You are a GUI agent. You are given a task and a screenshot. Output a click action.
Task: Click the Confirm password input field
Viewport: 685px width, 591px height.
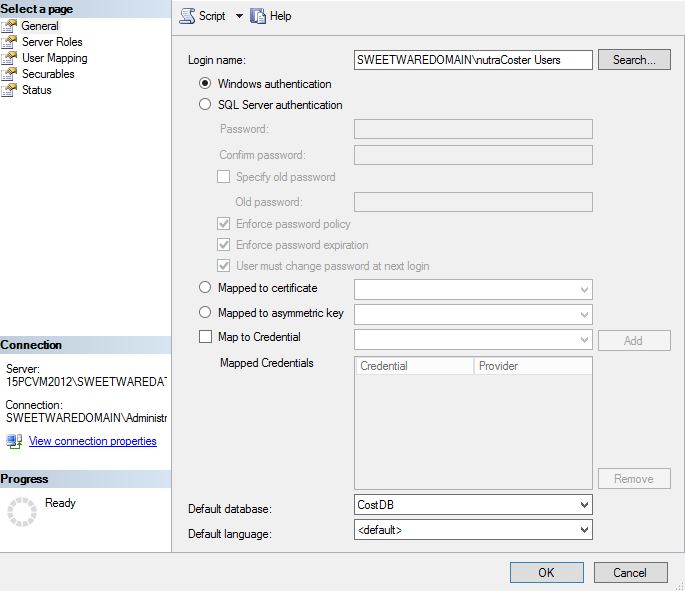(473, 155)
